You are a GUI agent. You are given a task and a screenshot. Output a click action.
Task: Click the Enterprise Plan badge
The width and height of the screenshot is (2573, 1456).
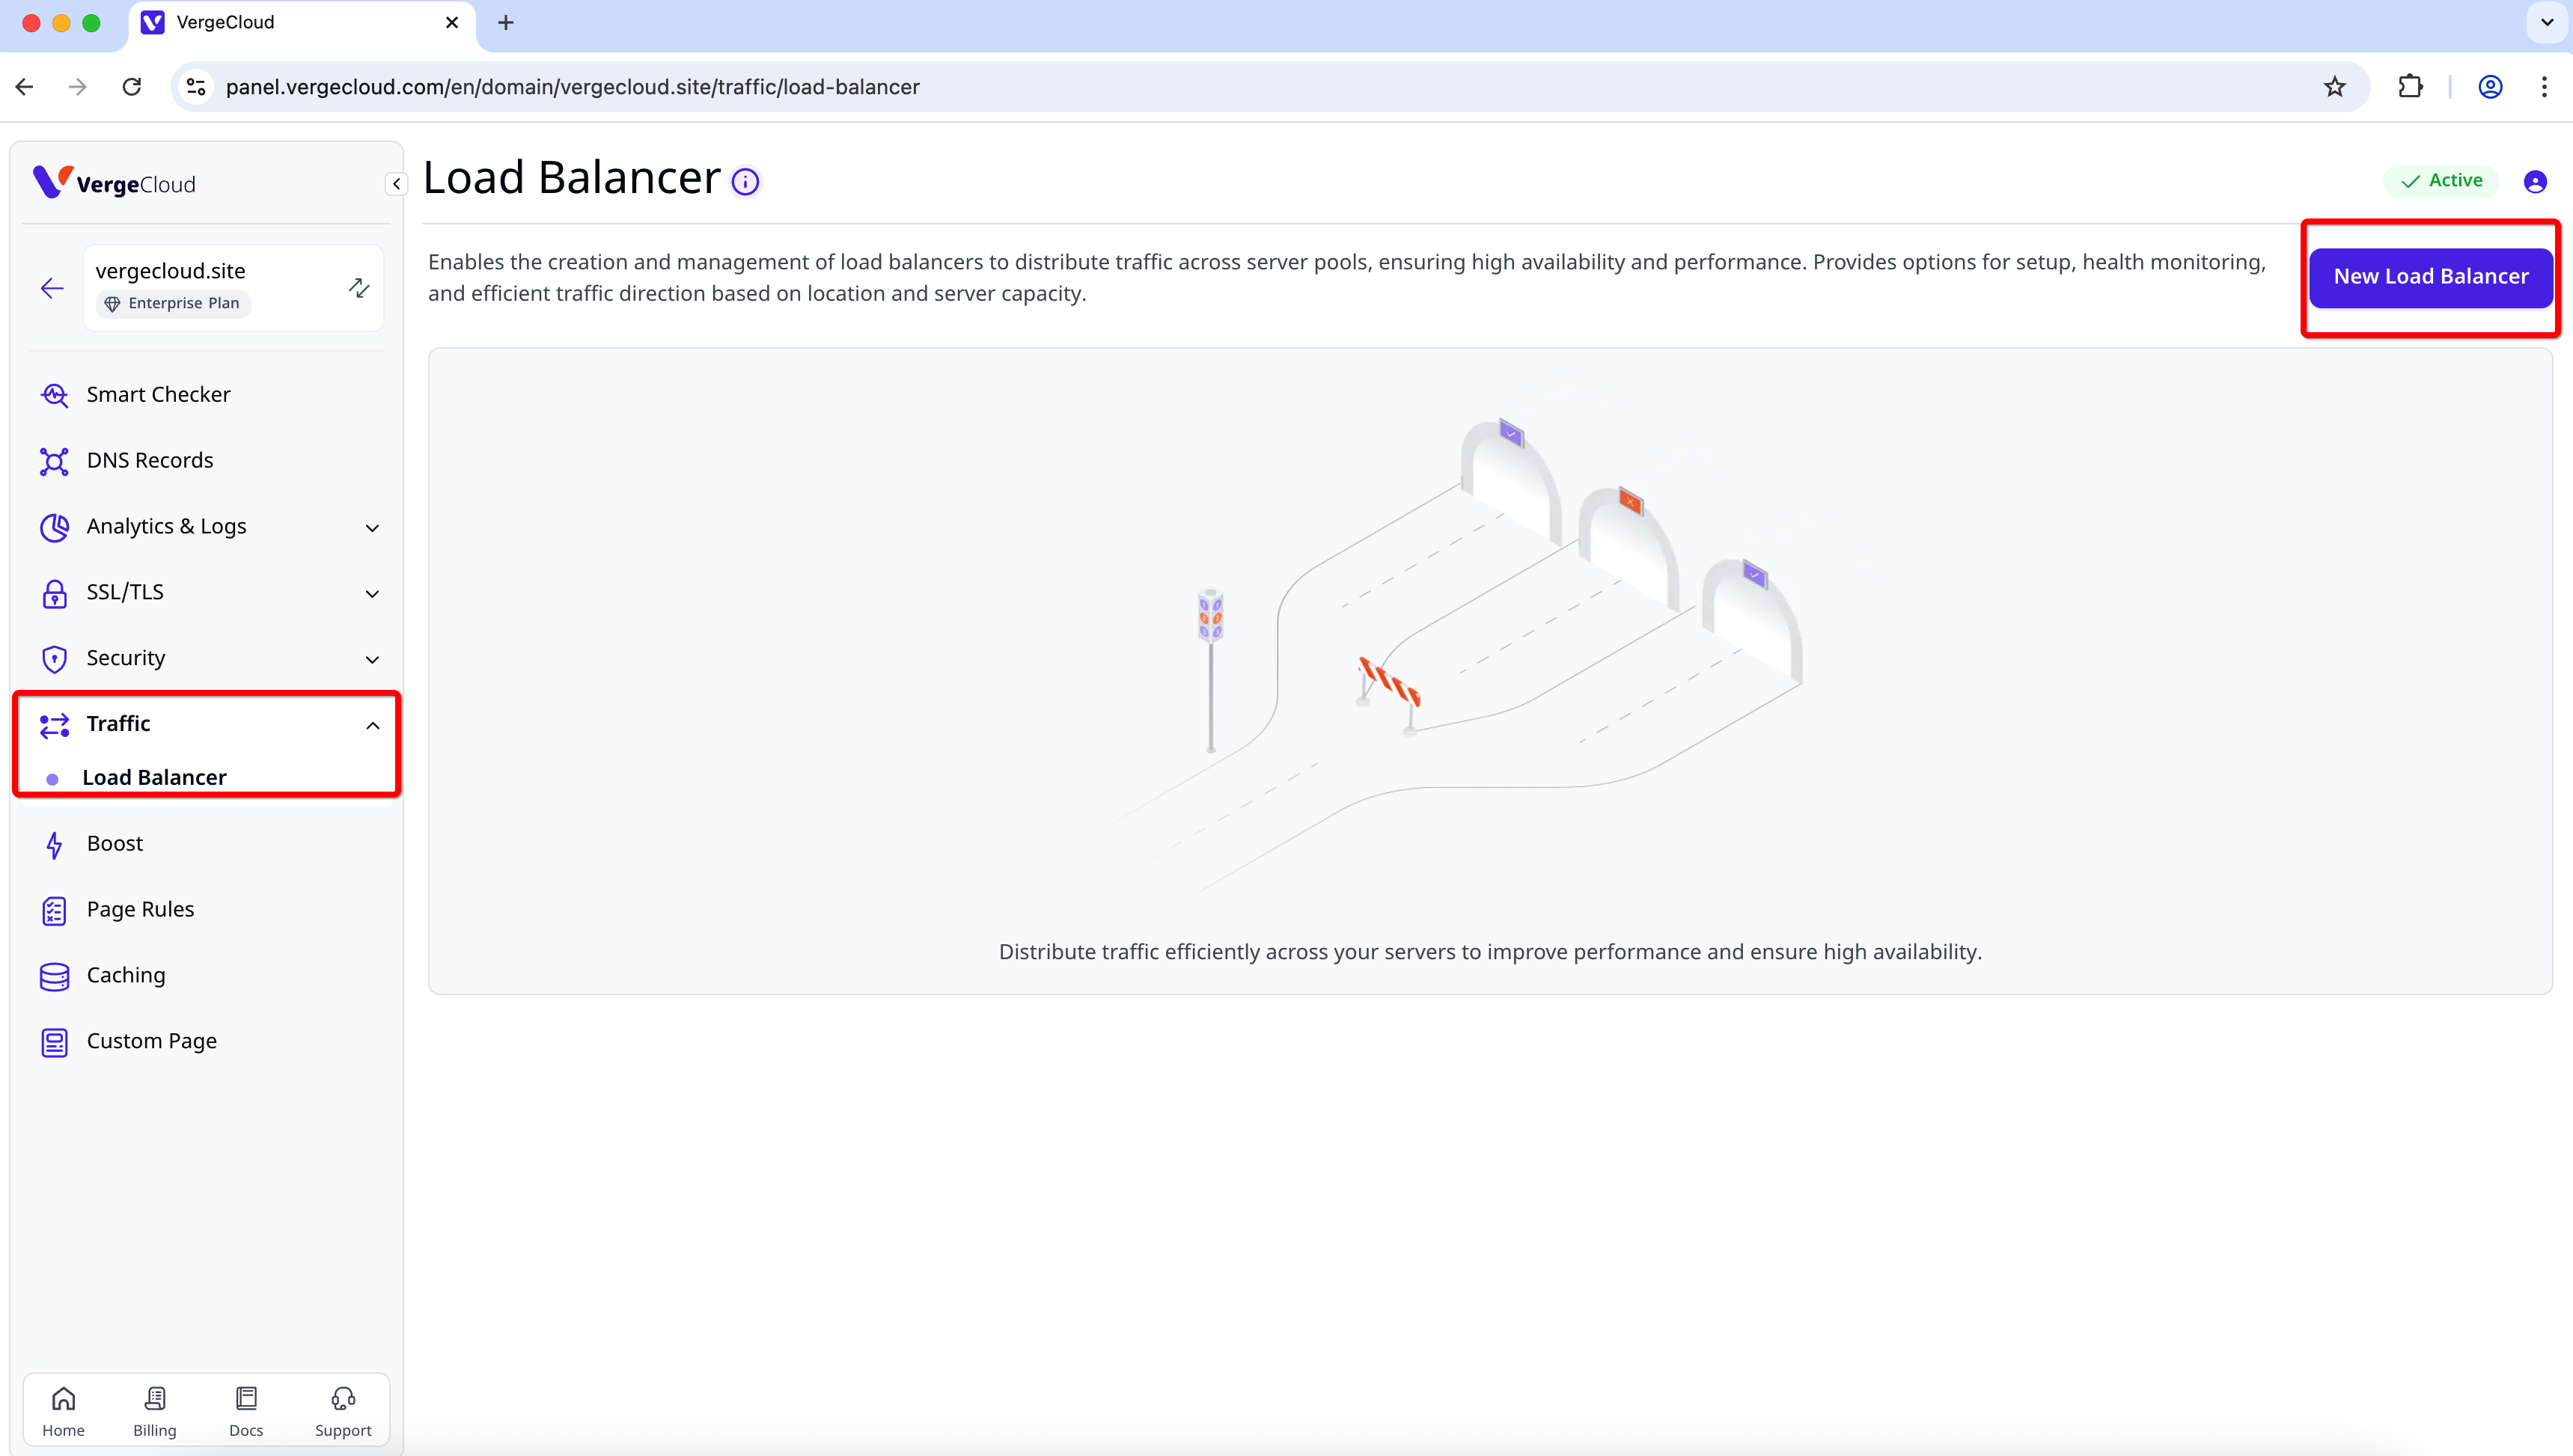(173, 303)
